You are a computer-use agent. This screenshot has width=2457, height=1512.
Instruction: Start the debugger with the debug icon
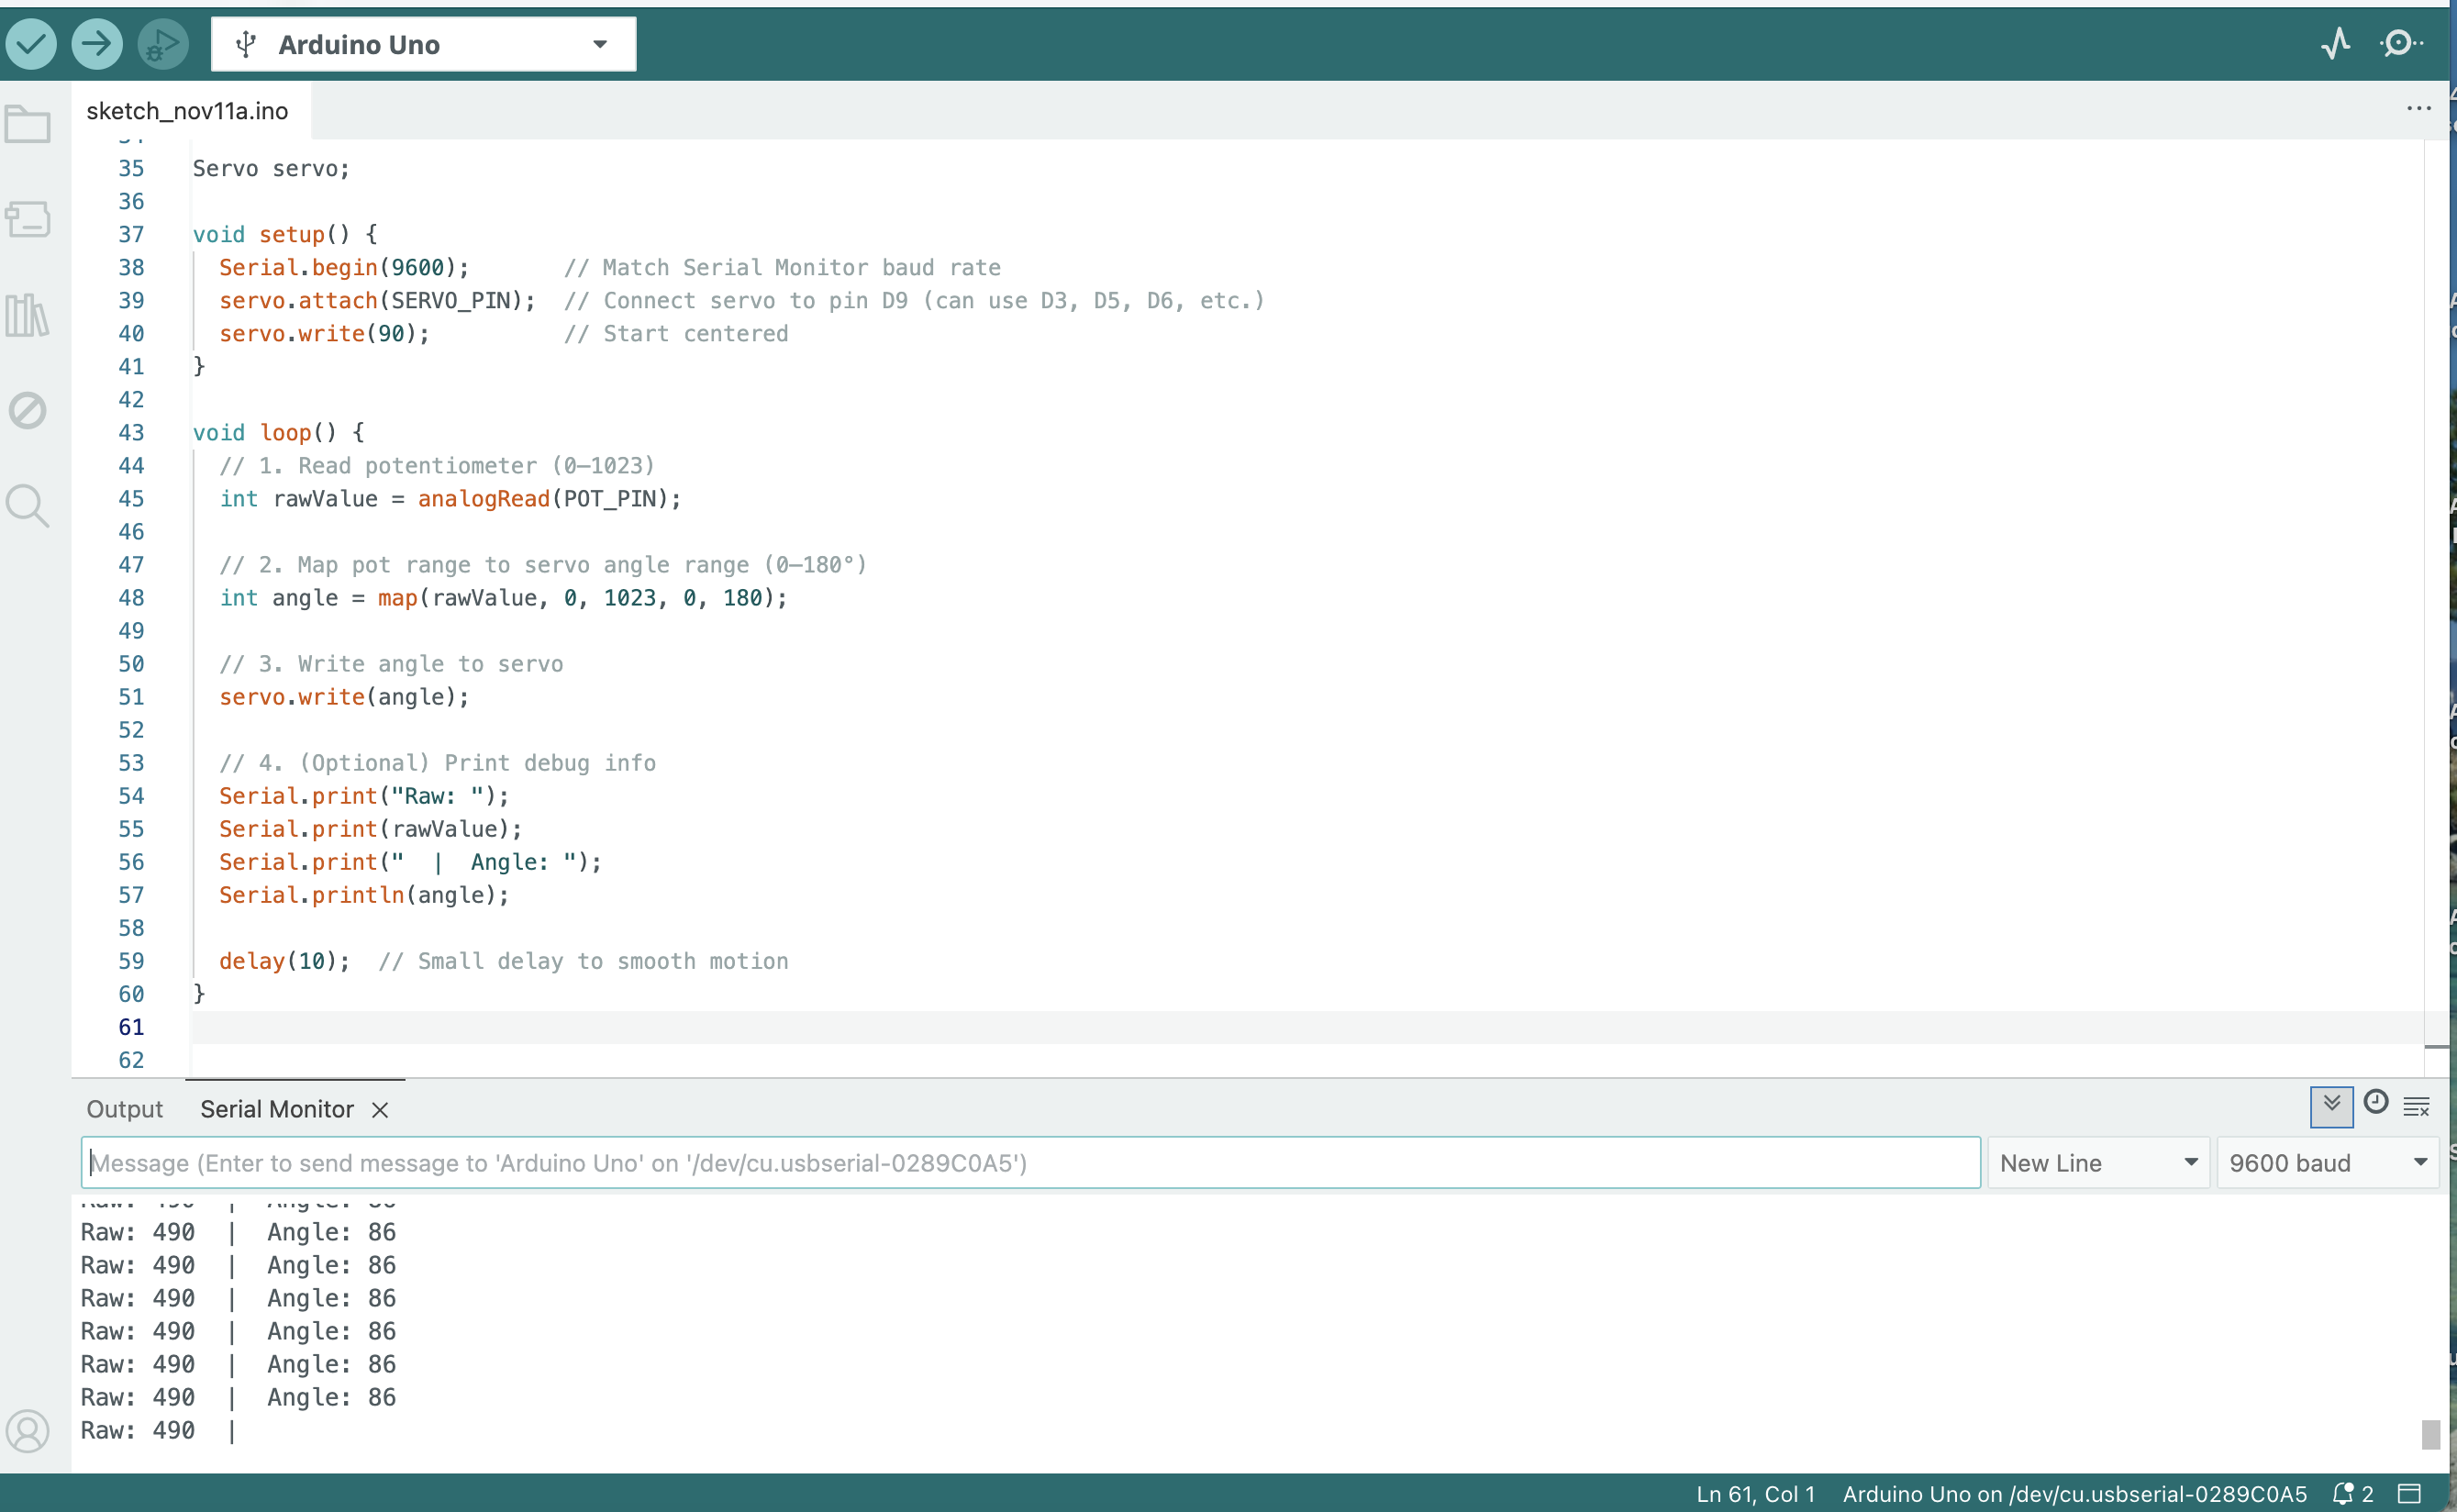click(162, 44)
